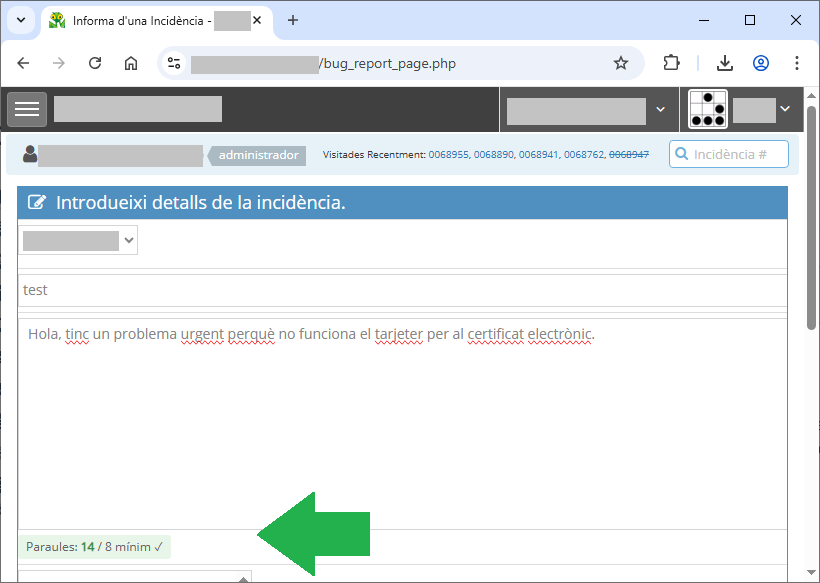The width and height of the screenshot is (820, 583).
Task: Click the back navigation arrow
Action: [x=23, y=63]
